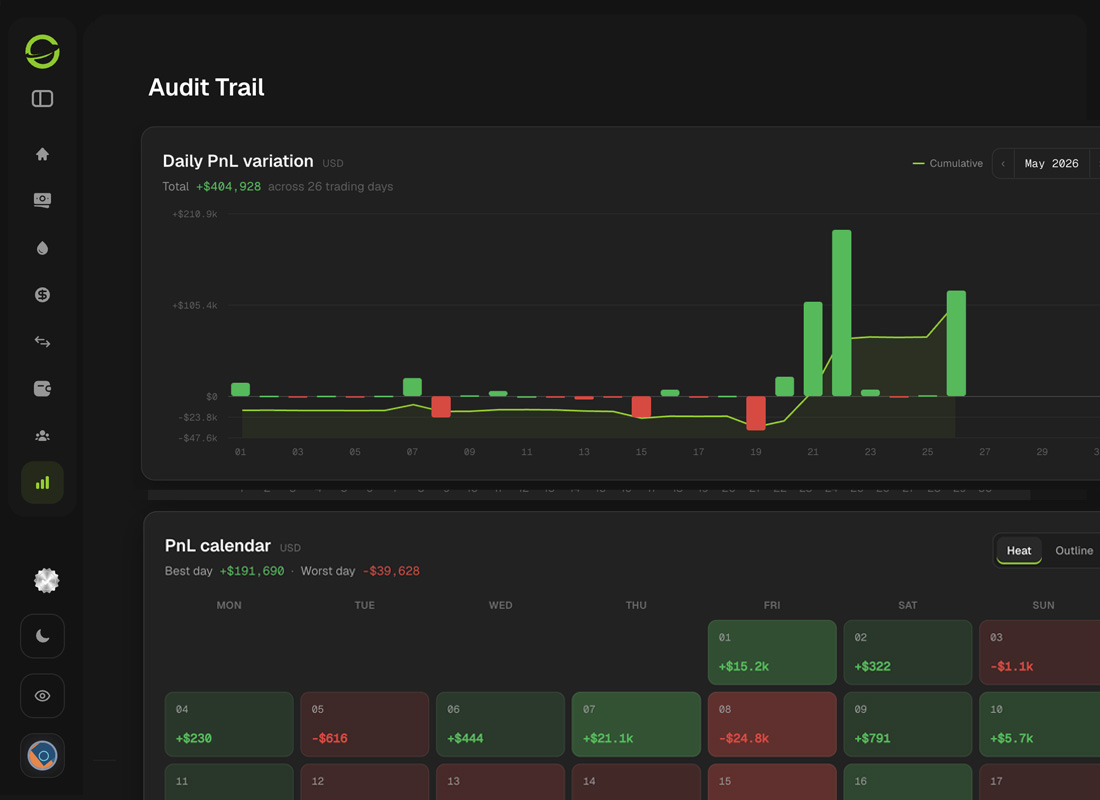Open the wallet sidebar icon
Viewport: 1100px width, 800px height.
coord(42,388)
